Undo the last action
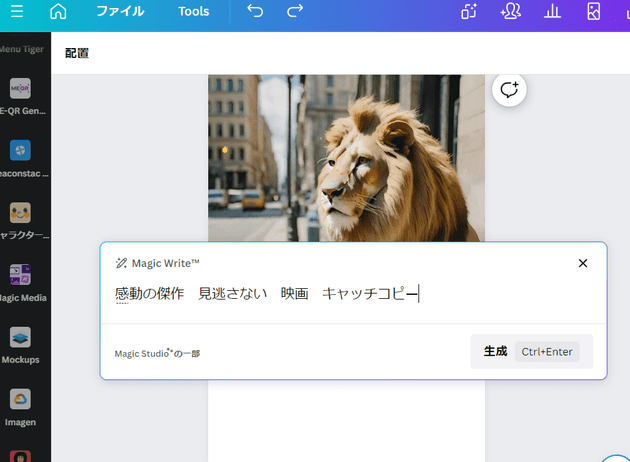 (256, 12)
